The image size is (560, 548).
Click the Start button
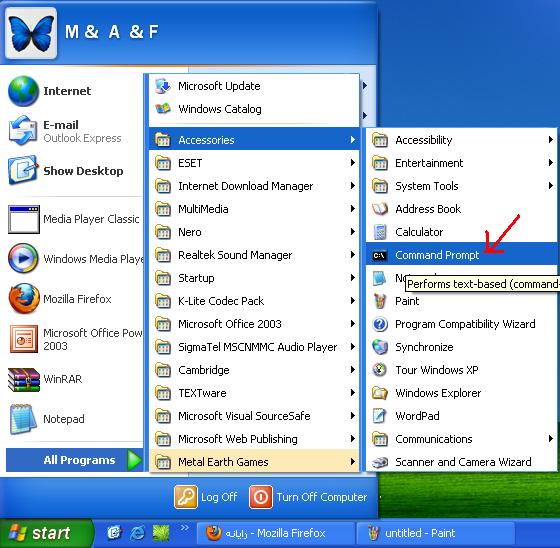point(46,533)
